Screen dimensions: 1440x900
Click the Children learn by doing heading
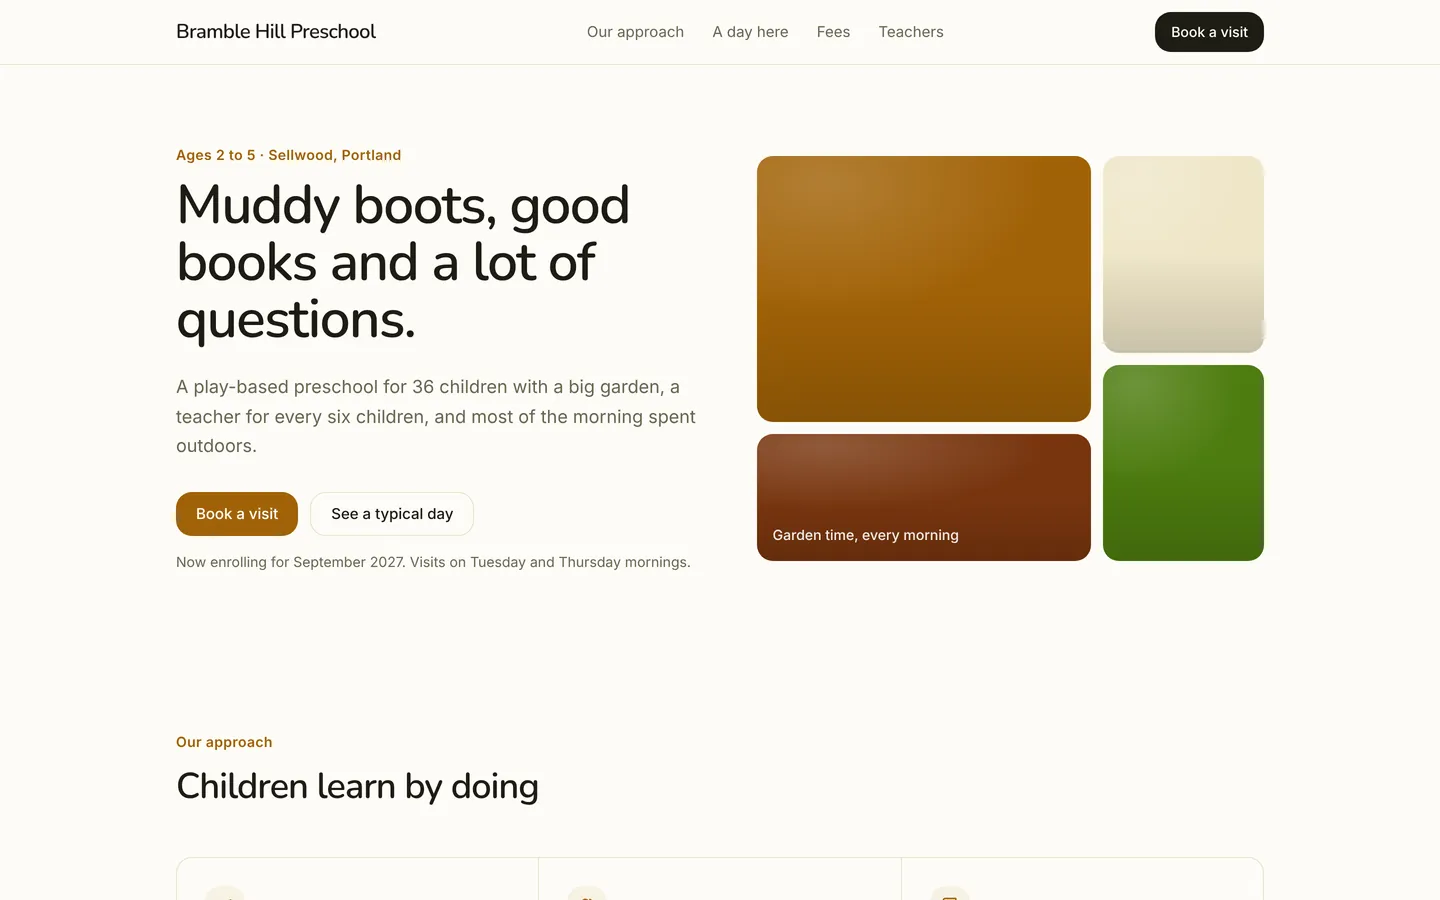[x=357, y=787]
